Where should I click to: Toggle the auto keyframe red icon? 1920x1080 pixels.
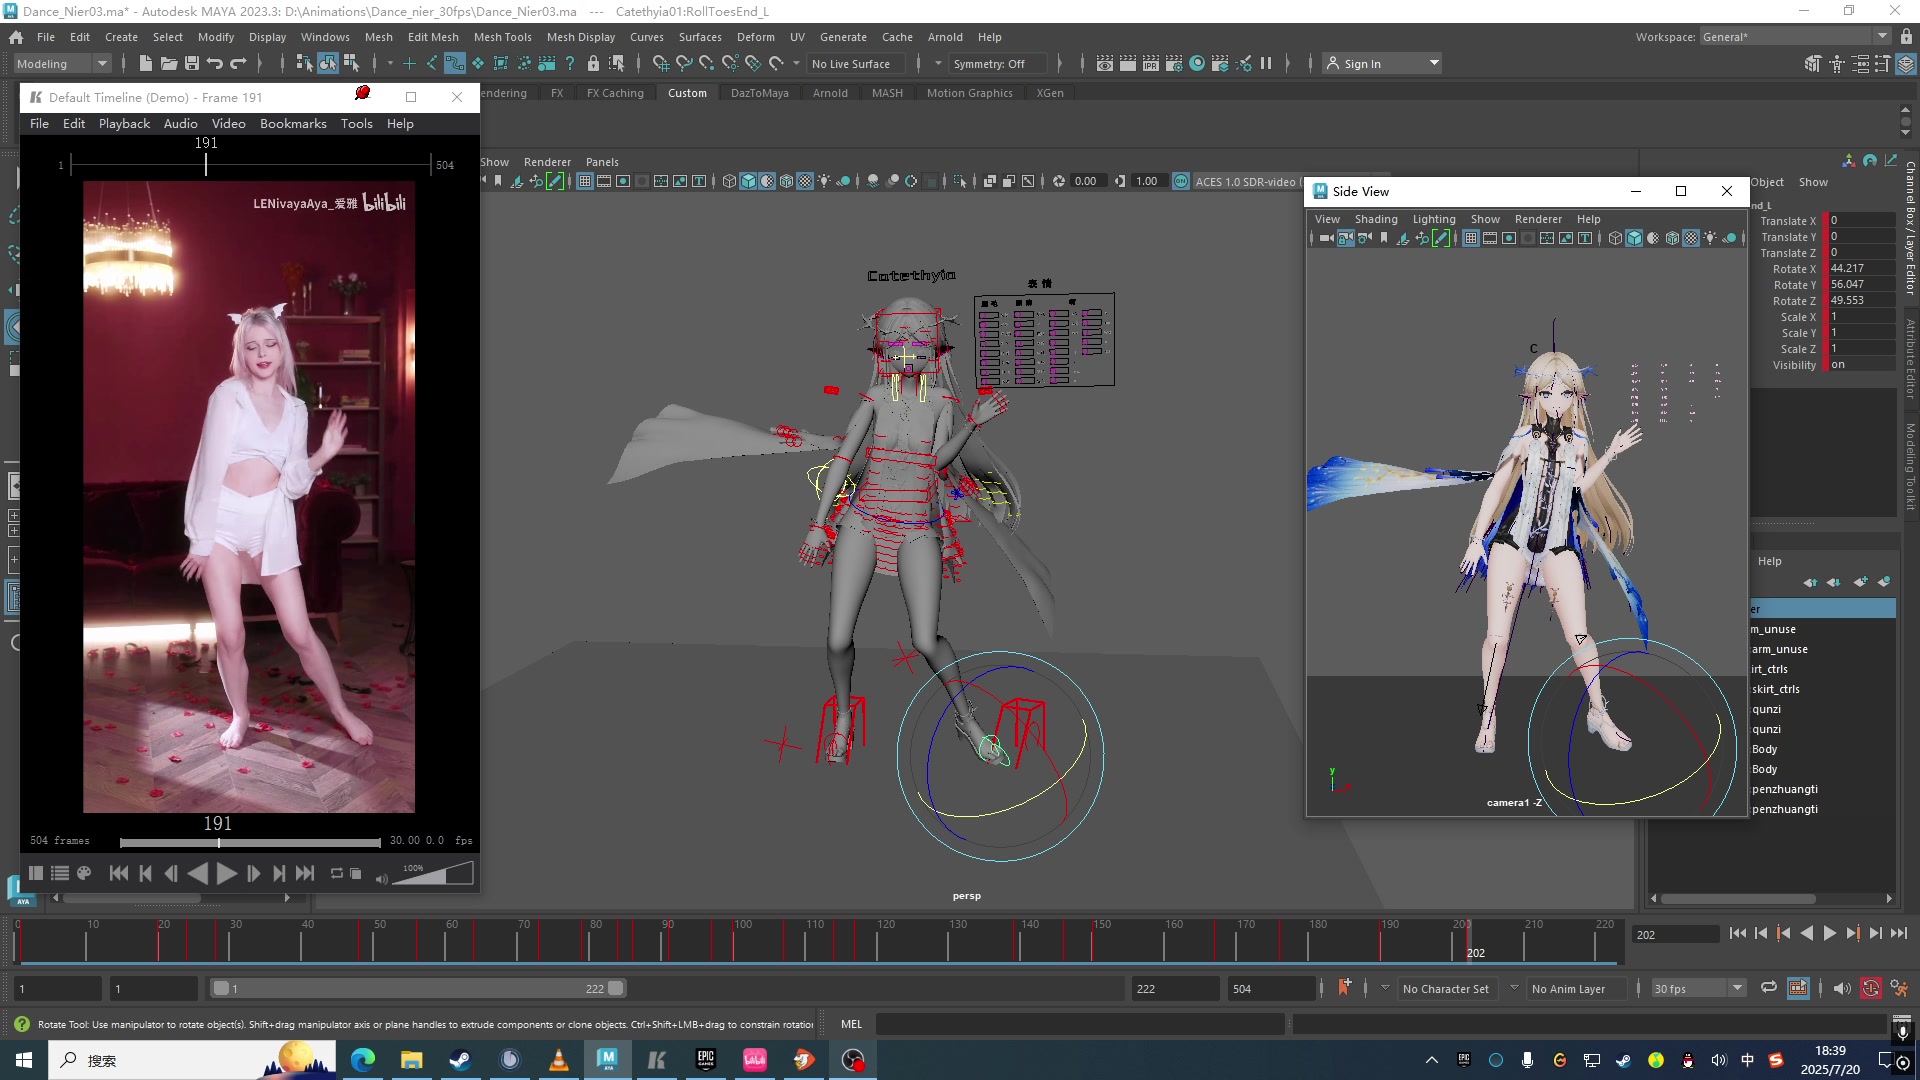(1871, 988)
